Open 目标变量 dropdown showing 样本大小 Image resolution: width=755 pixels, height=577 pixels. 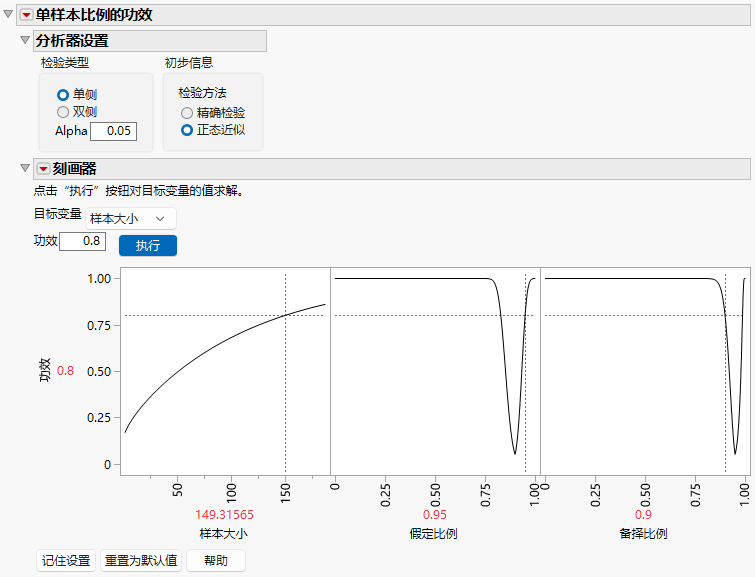(x=130, y=219)
